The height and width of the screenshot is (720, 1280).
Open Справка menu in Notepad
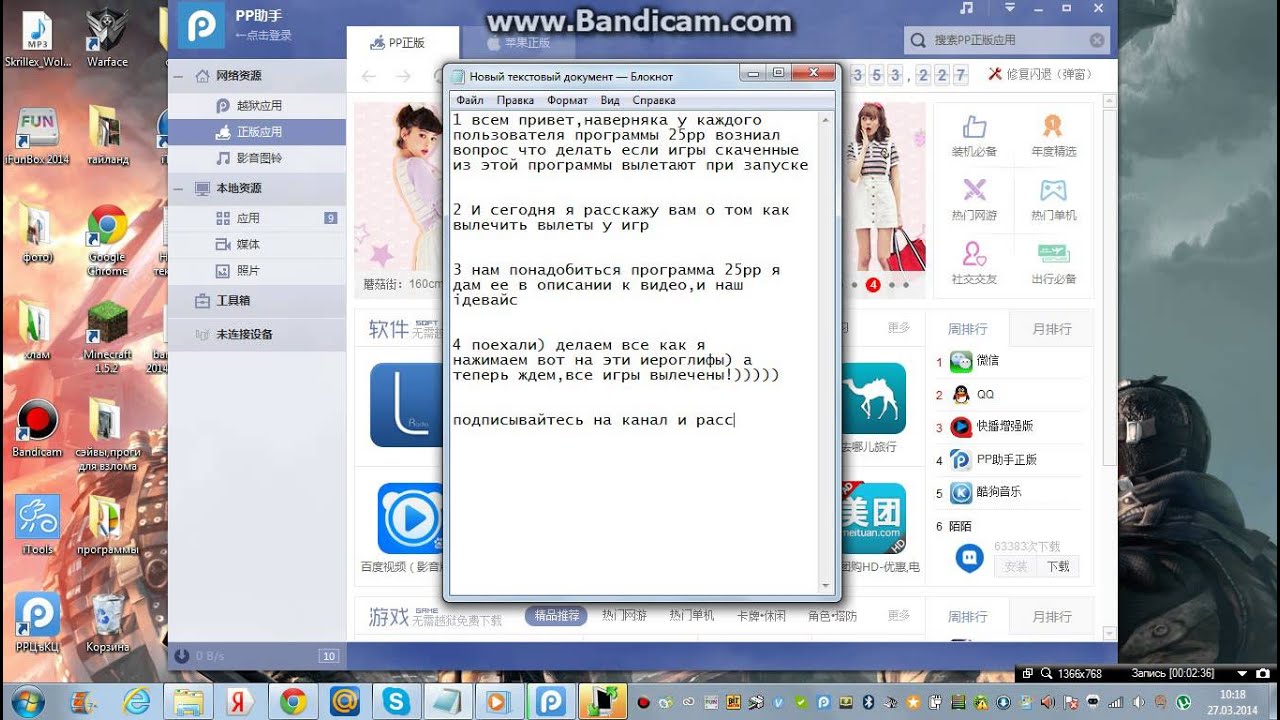(x=654, y=100)
